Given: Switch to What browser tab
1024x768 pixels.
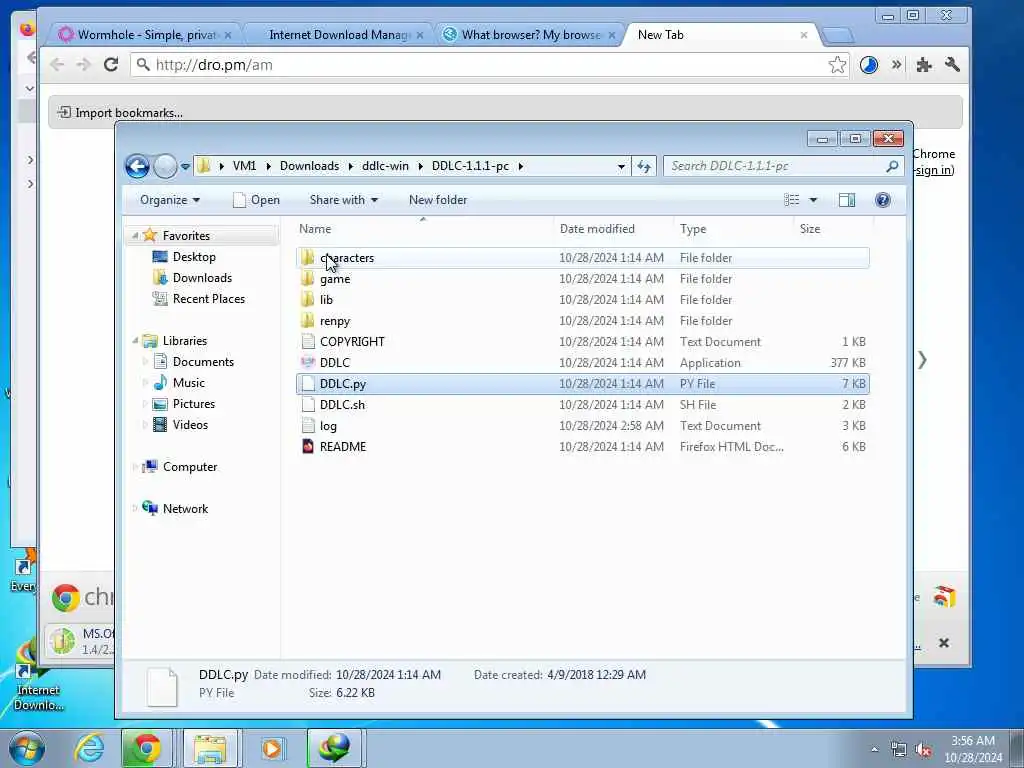Looking at the screenshot, I should pos(530,35).
